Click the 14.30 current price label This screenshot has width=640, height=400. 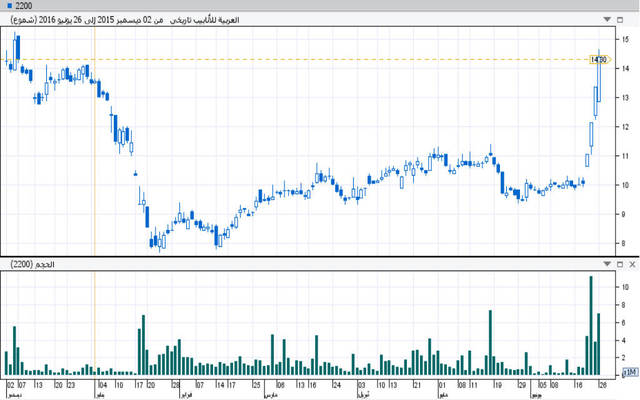tap(600, 60)
